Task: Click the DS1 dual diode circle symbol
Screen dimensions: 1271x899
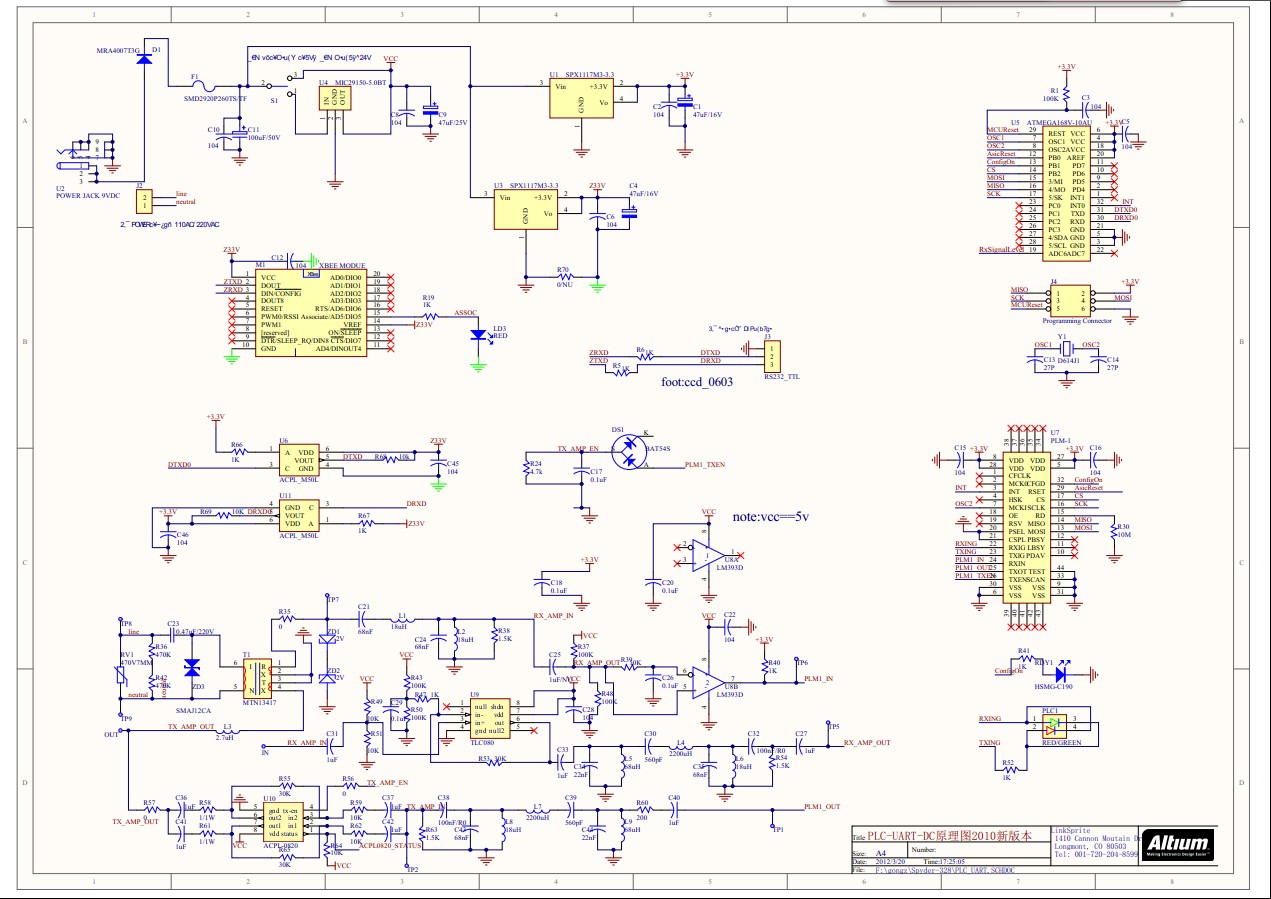Action: click(x=629, y=452)
